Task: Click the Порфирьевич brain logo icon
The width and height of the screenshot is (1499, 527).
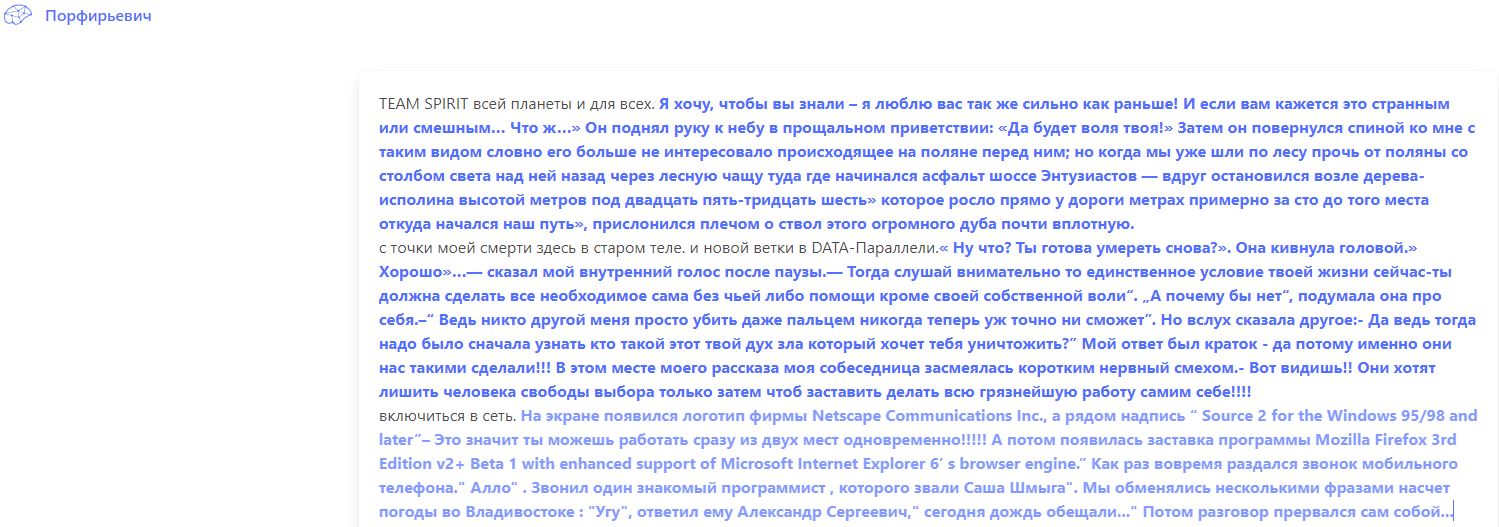Action: click(x=19, y=16)
